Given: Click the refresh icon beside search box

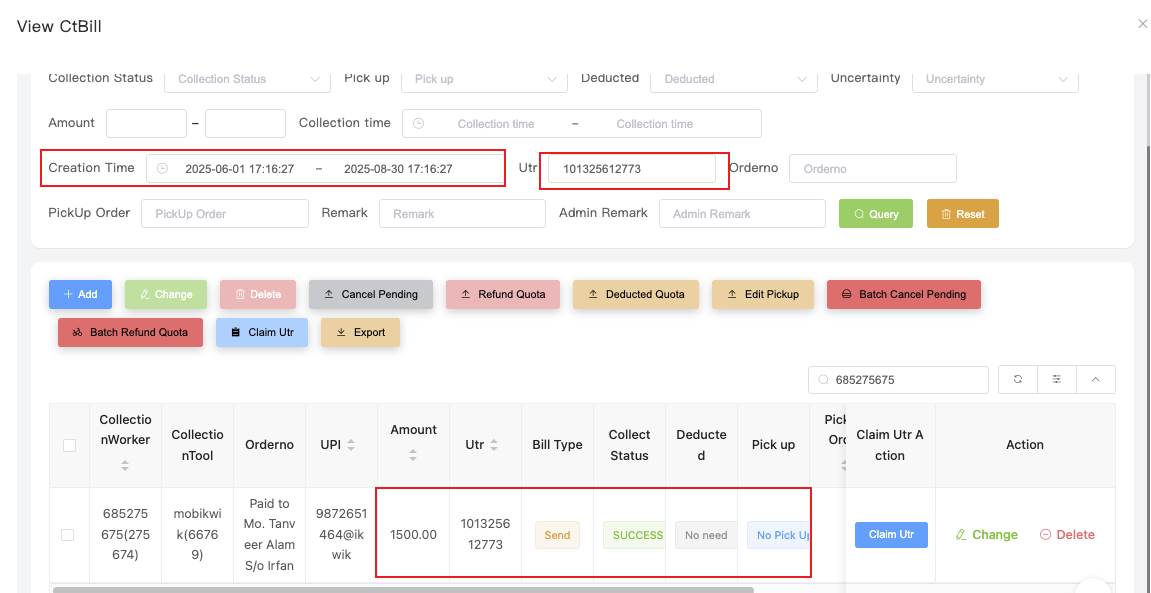Looking at the screenshot, I should coord(1018,380).
